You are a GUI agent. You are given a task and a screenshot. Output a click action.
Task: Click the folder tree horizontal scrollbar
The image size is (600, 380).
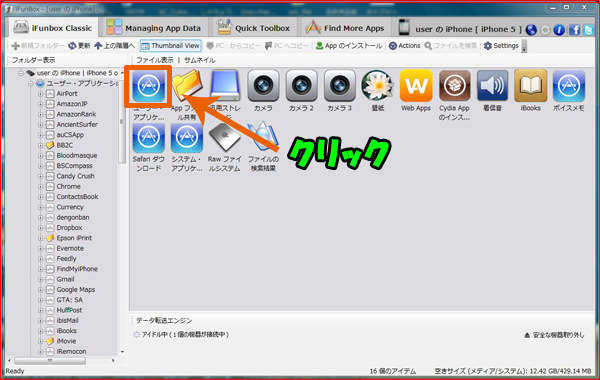pos(50,361)
